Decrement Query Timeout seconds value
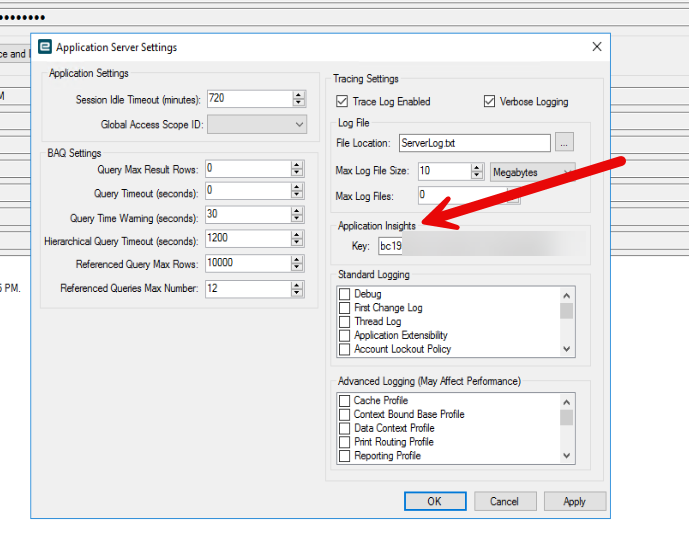 [297, 195]
